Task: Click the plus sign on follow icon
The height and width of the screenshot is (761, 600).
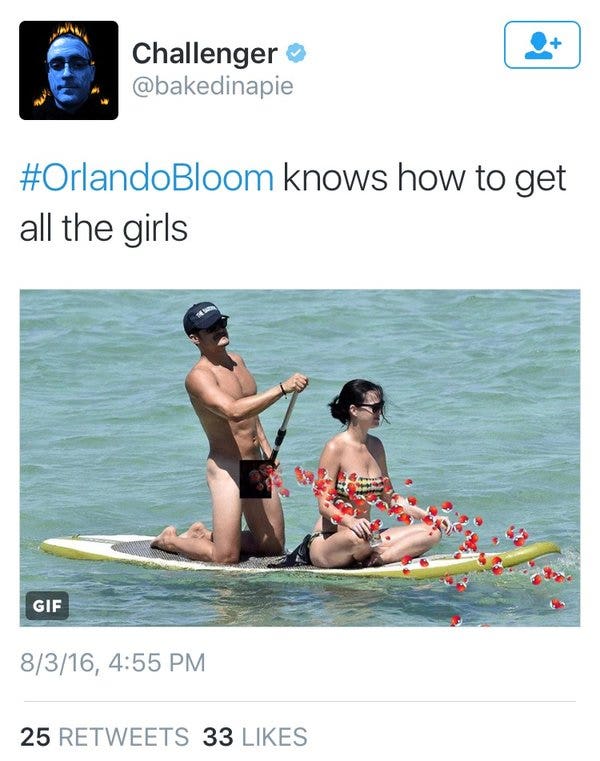Action: click(x=556, y=43)
